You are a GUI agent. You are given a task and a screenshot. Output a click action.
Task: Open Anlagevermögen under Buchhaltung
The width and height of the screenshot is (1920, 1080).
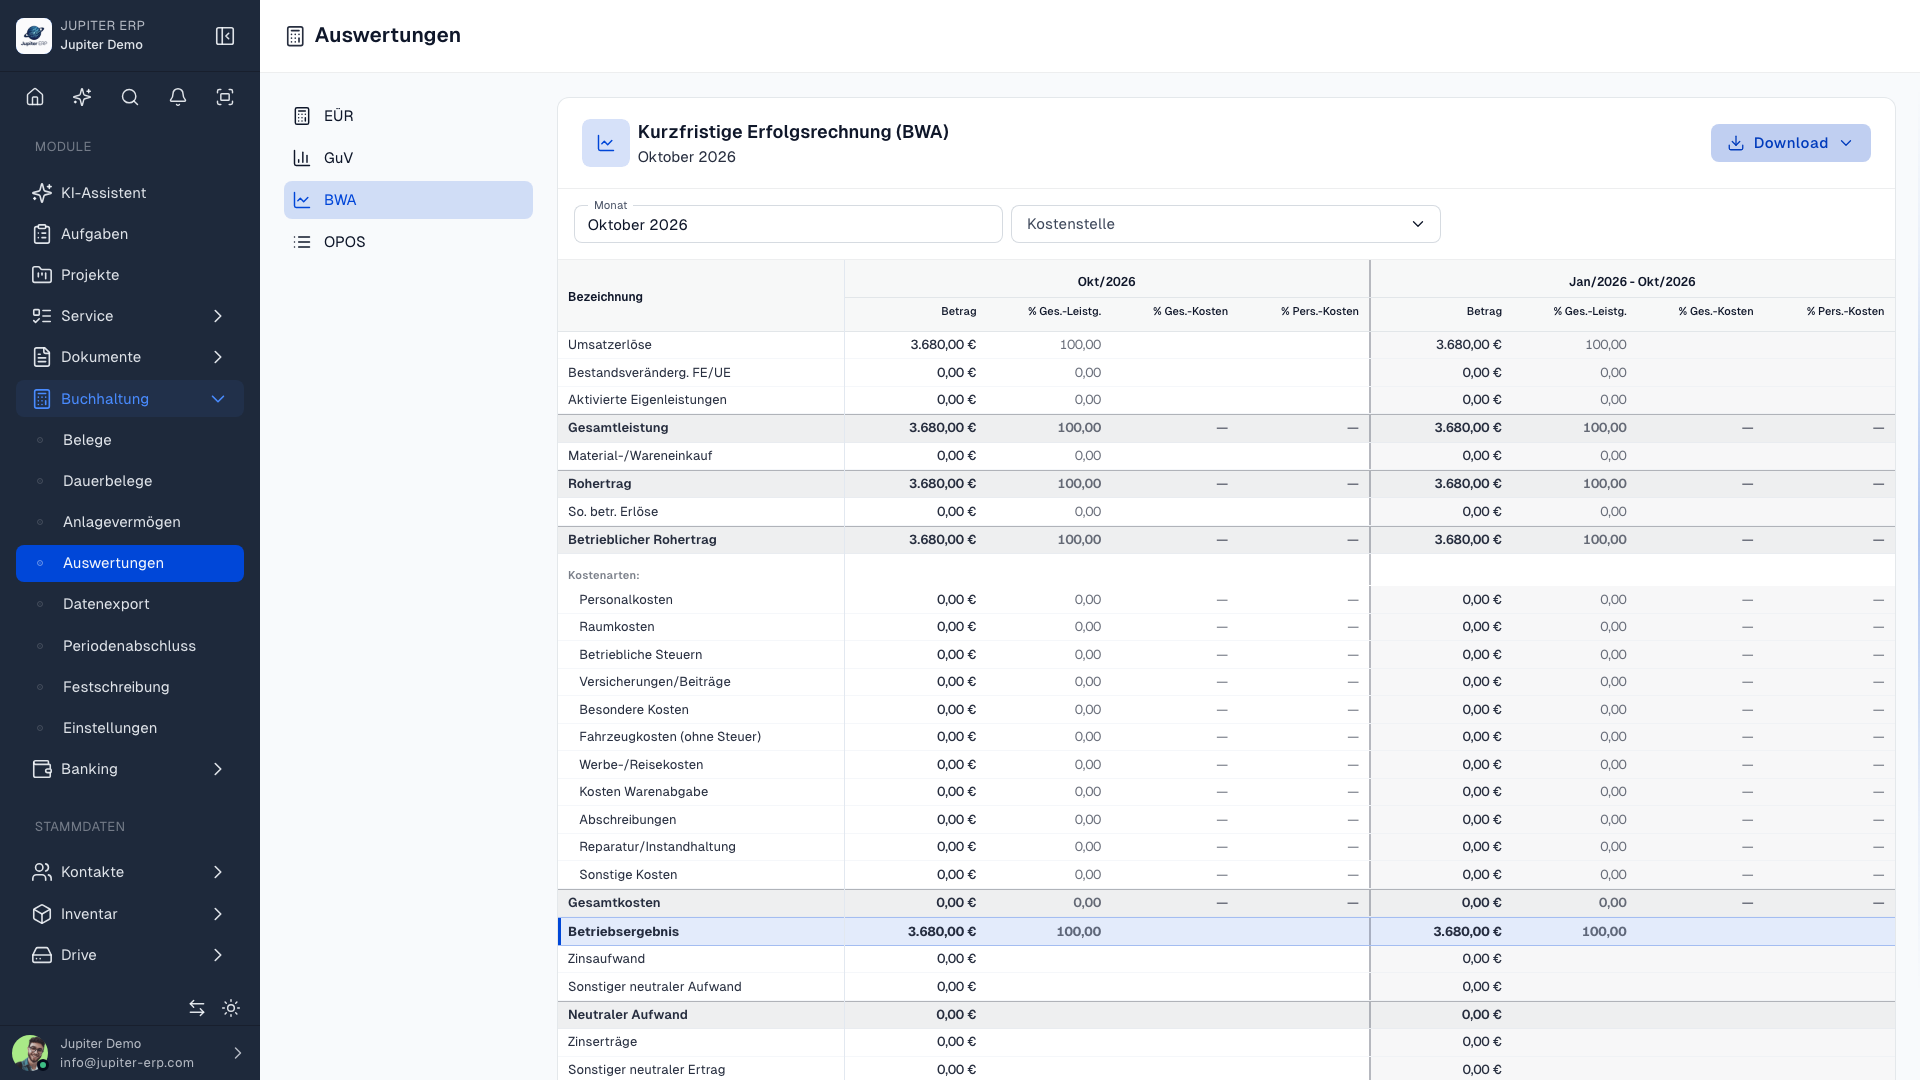(x=130, y=522)
